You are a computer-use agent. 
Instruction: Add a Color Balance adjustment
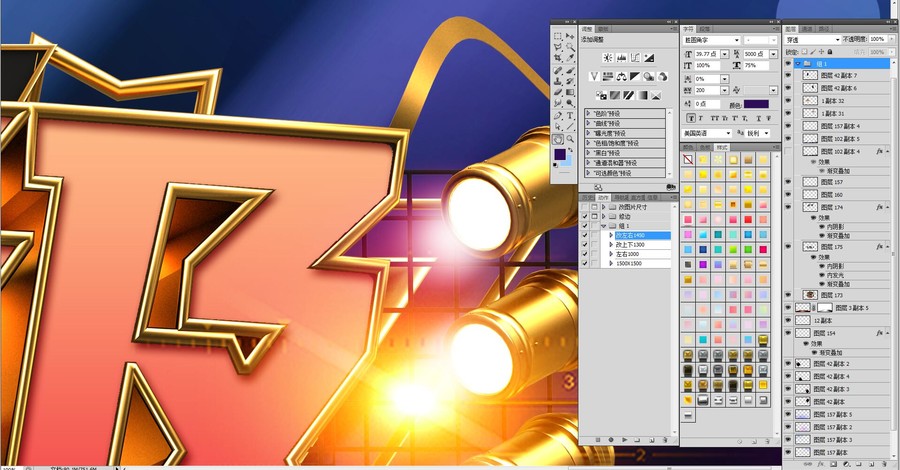622,76
